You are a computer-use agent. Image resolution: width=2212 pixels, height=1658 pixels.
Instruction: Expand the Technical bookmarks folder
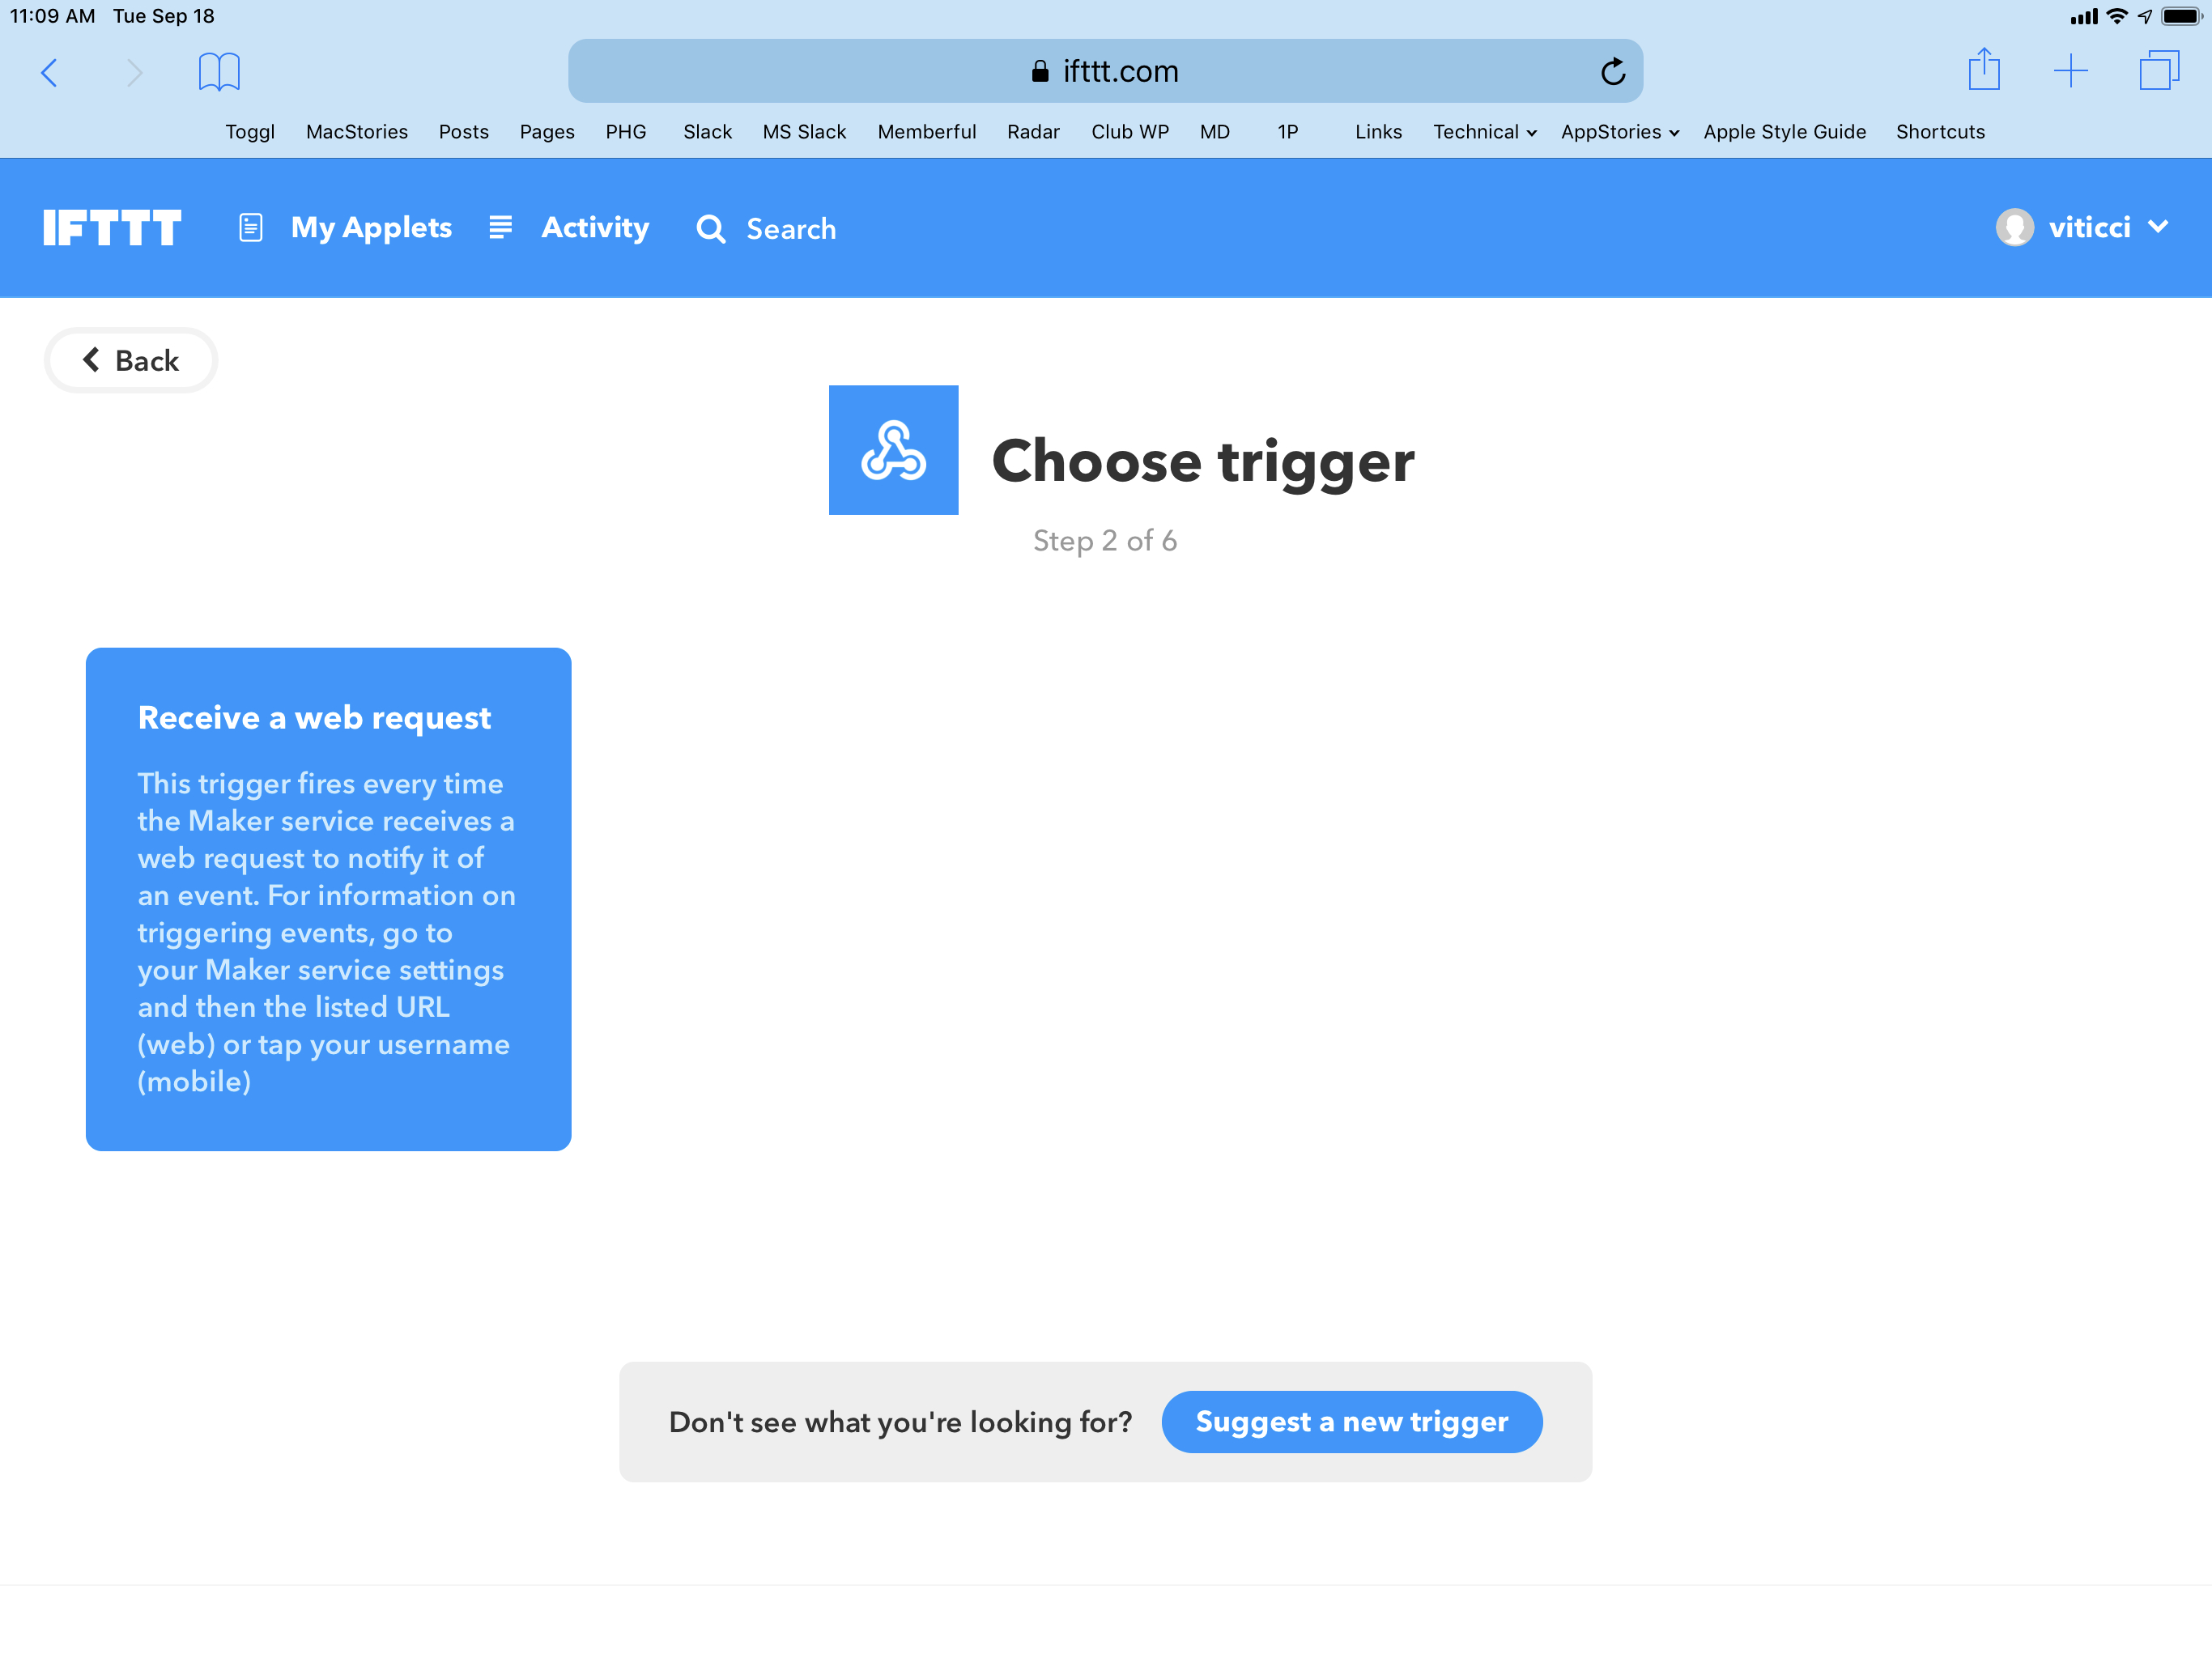tap(1485, 132)
